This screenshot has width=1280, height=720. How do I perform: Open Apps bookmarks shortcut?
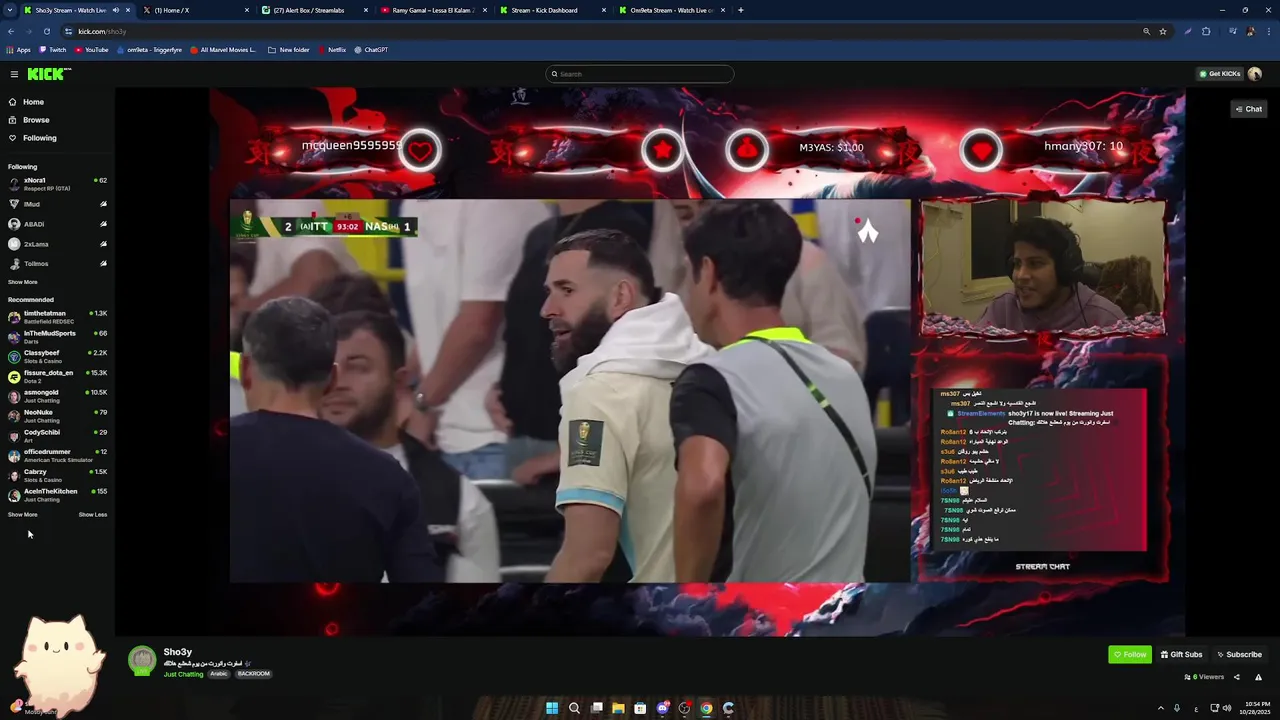(18, 49)
